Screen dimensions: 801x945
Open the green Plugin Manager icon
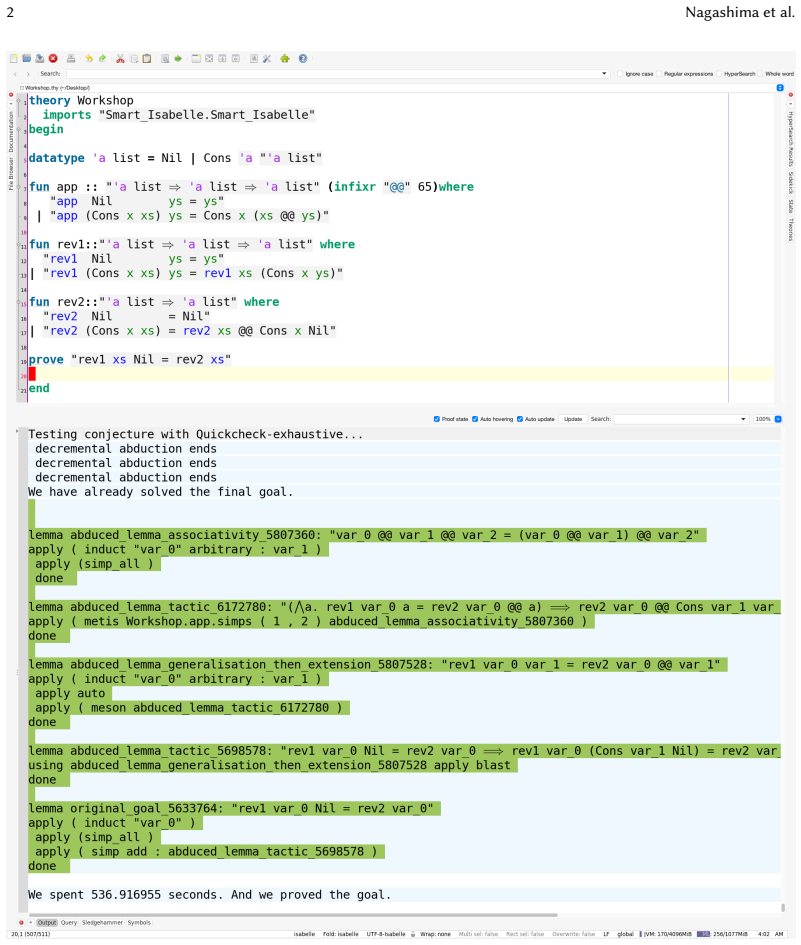click(285, 58)
